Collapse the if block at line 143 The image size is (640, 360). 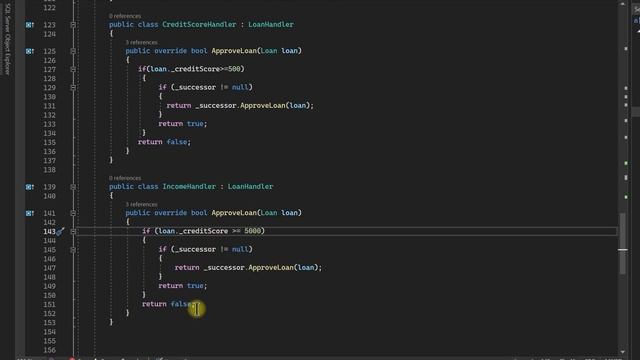point(73,231)
